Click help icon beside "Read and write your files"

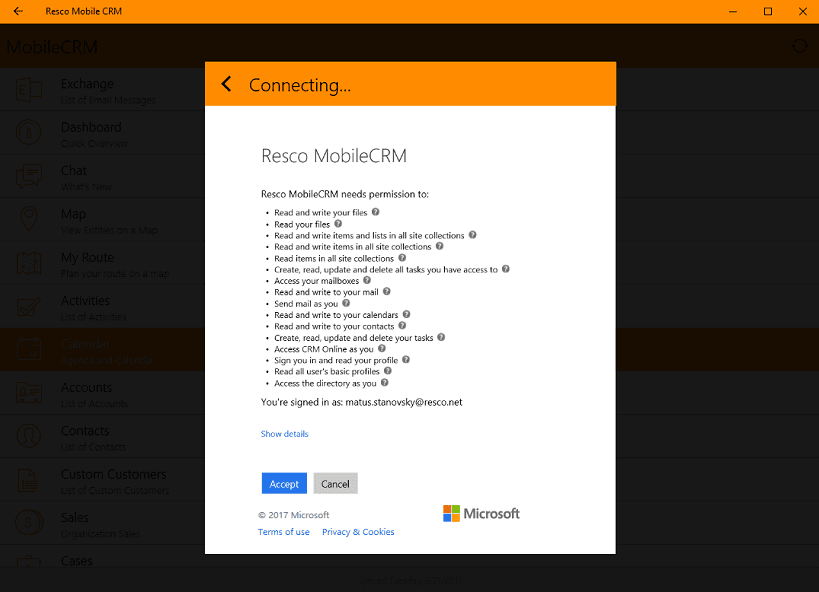376,212
